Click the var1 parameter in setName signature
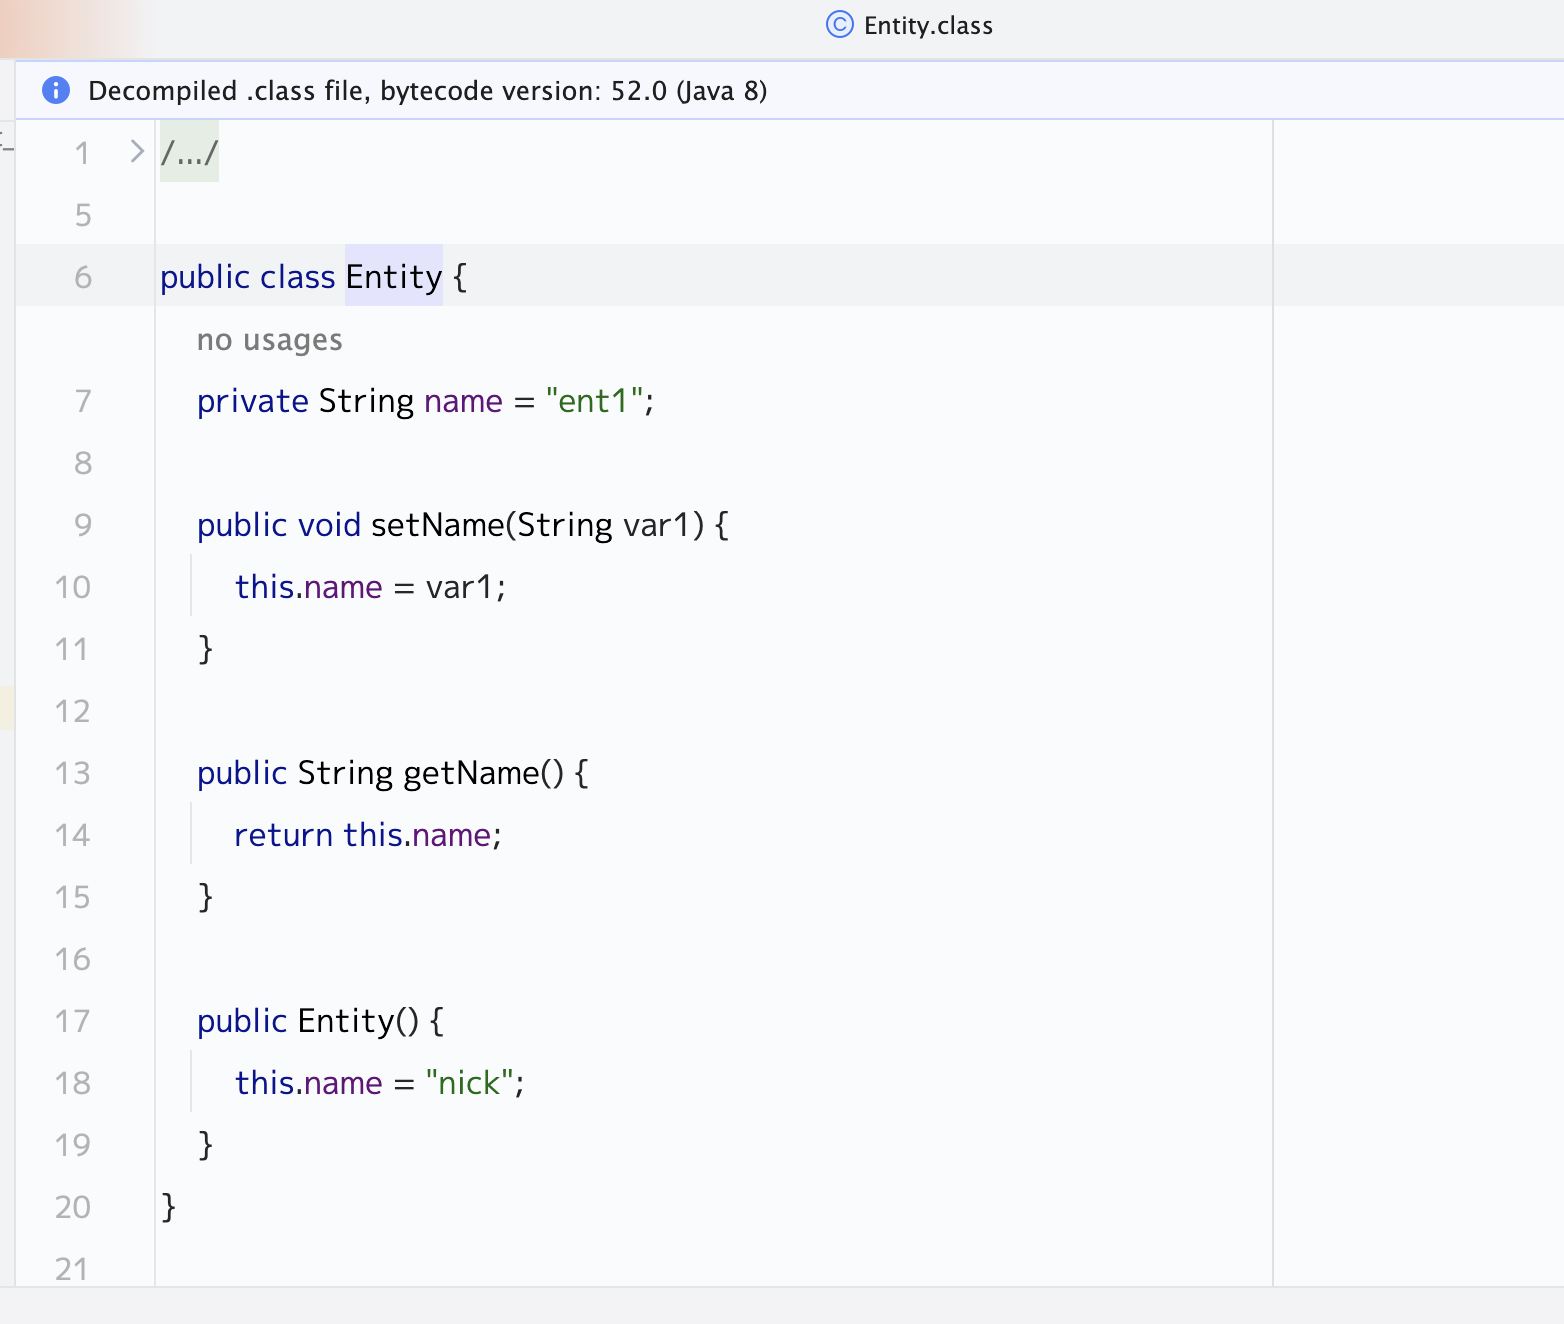Viewport: 1564px width, 1324px height. point(657,525)
